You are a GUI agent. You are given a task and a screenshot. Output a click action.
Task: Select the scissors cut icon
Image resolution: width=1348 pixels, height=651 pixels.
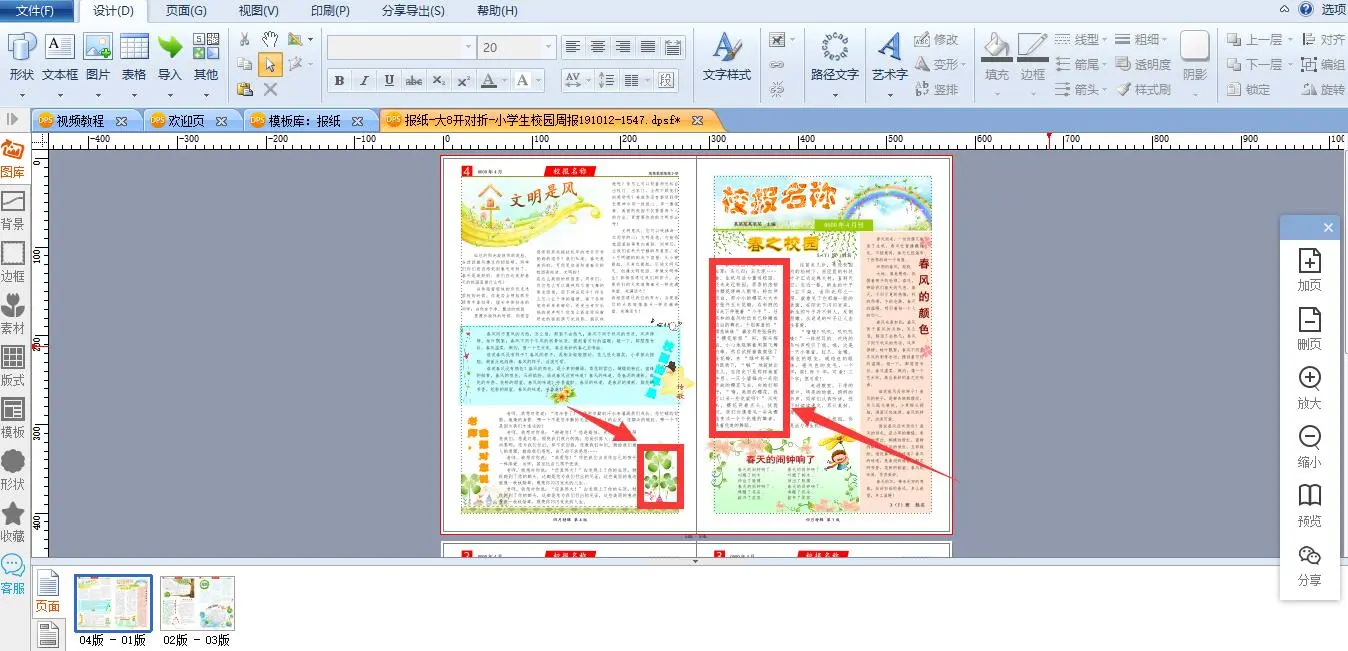(245, 39)
